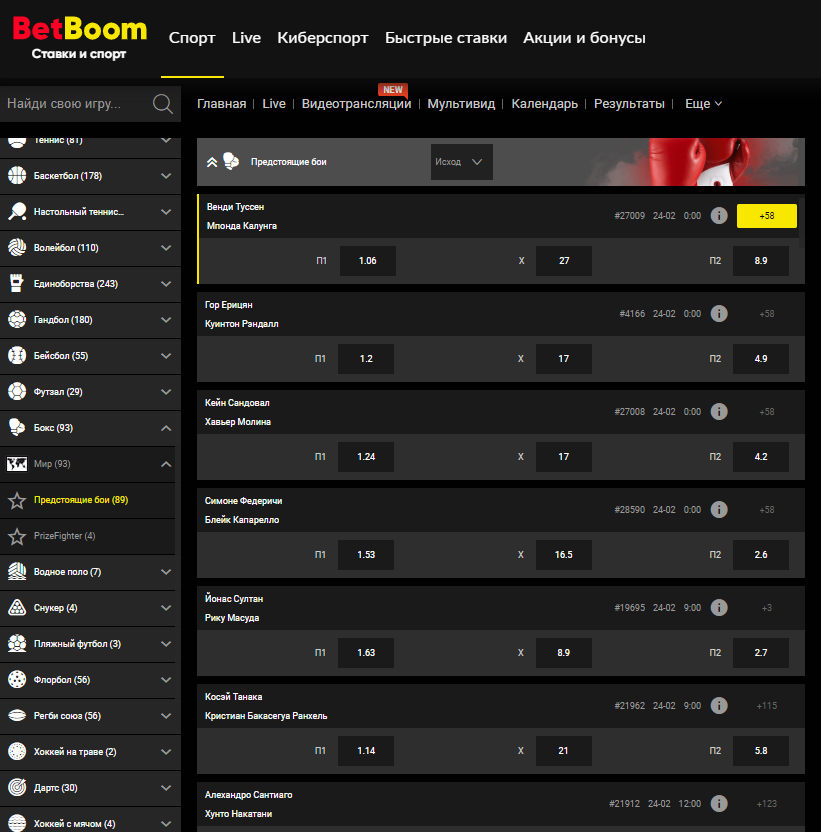The image size is (821, 832).
Task: Bet draw 16.5 in Федеричи fight
Action: click(564, 554)
